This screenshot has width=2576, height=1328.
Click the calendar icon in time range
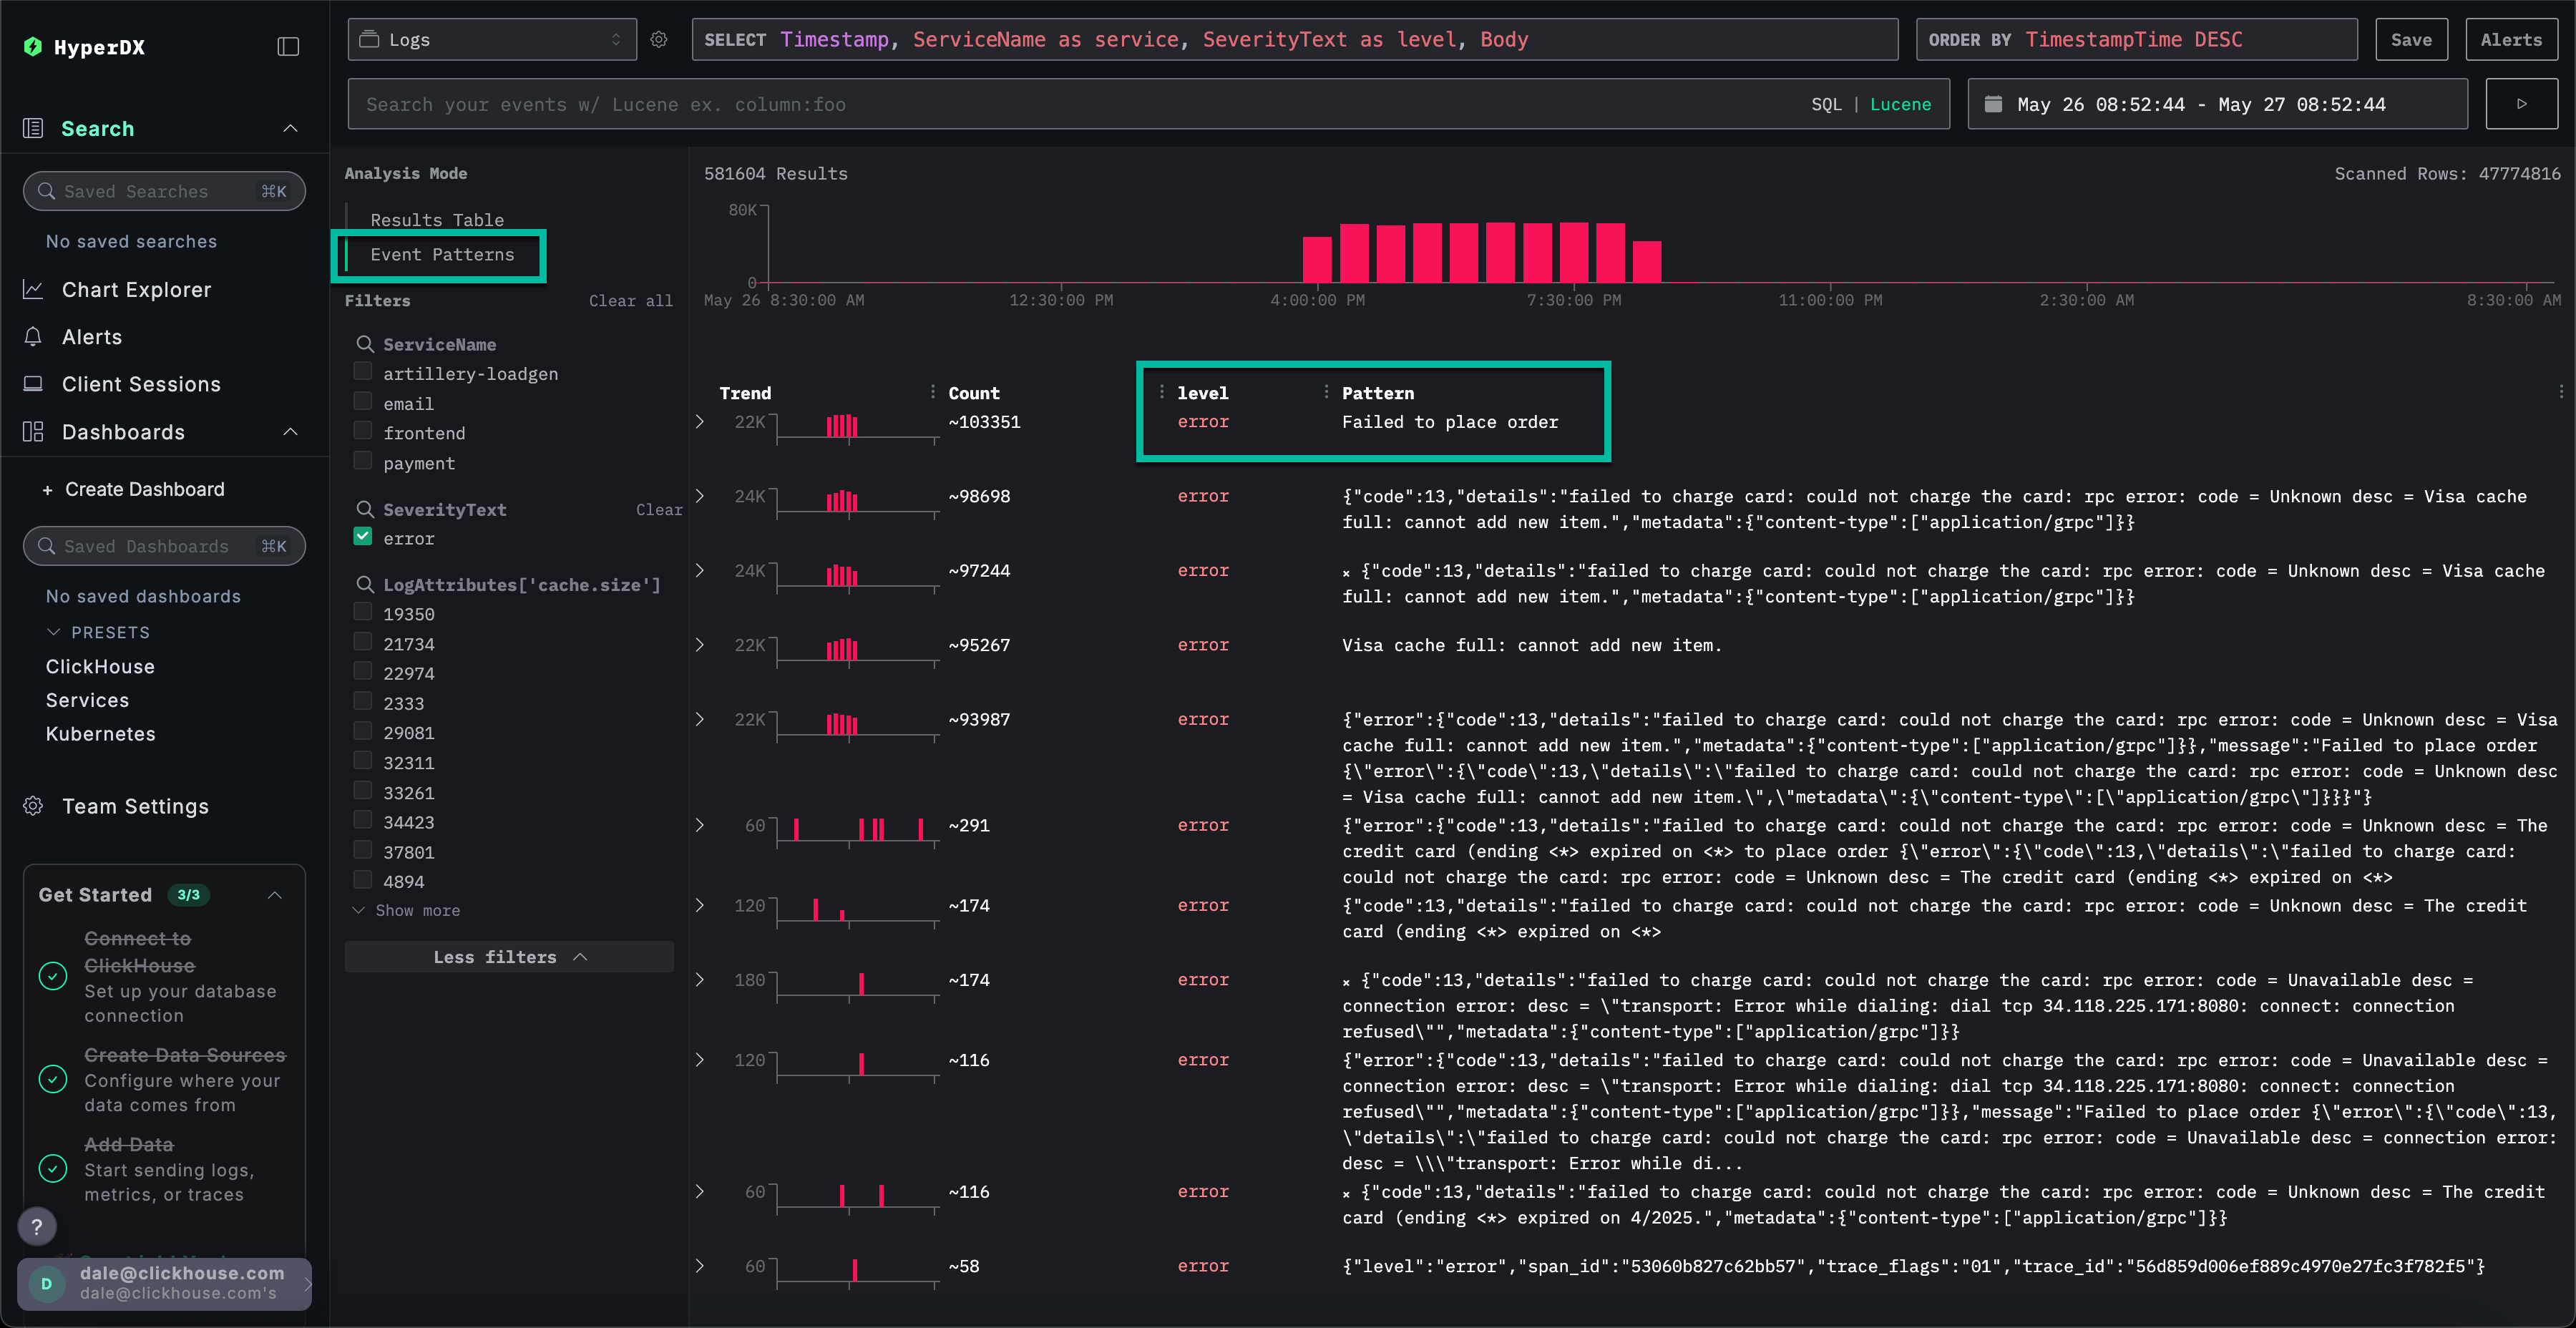(x=1993, y=104)
